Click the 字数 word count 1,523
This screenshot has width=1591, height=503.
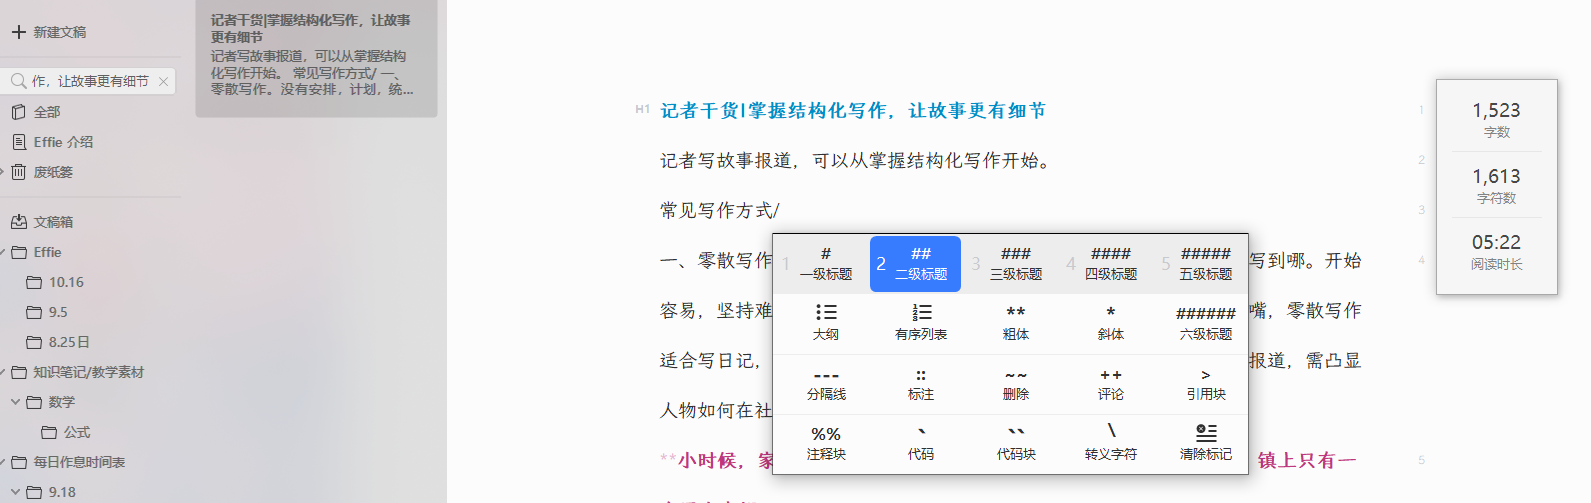[1496, 118]
